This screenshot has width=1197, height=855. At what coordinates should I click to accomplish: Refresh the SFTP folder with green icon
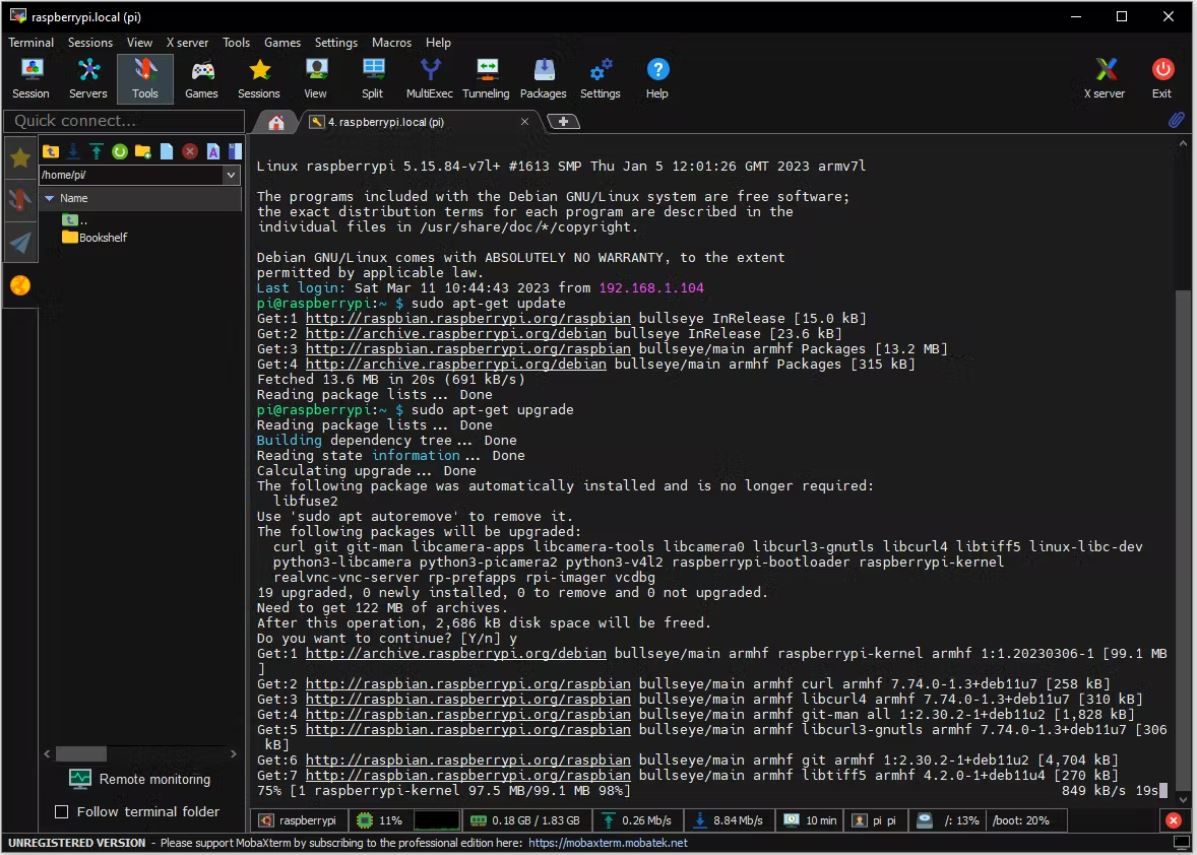coord(120,151)
